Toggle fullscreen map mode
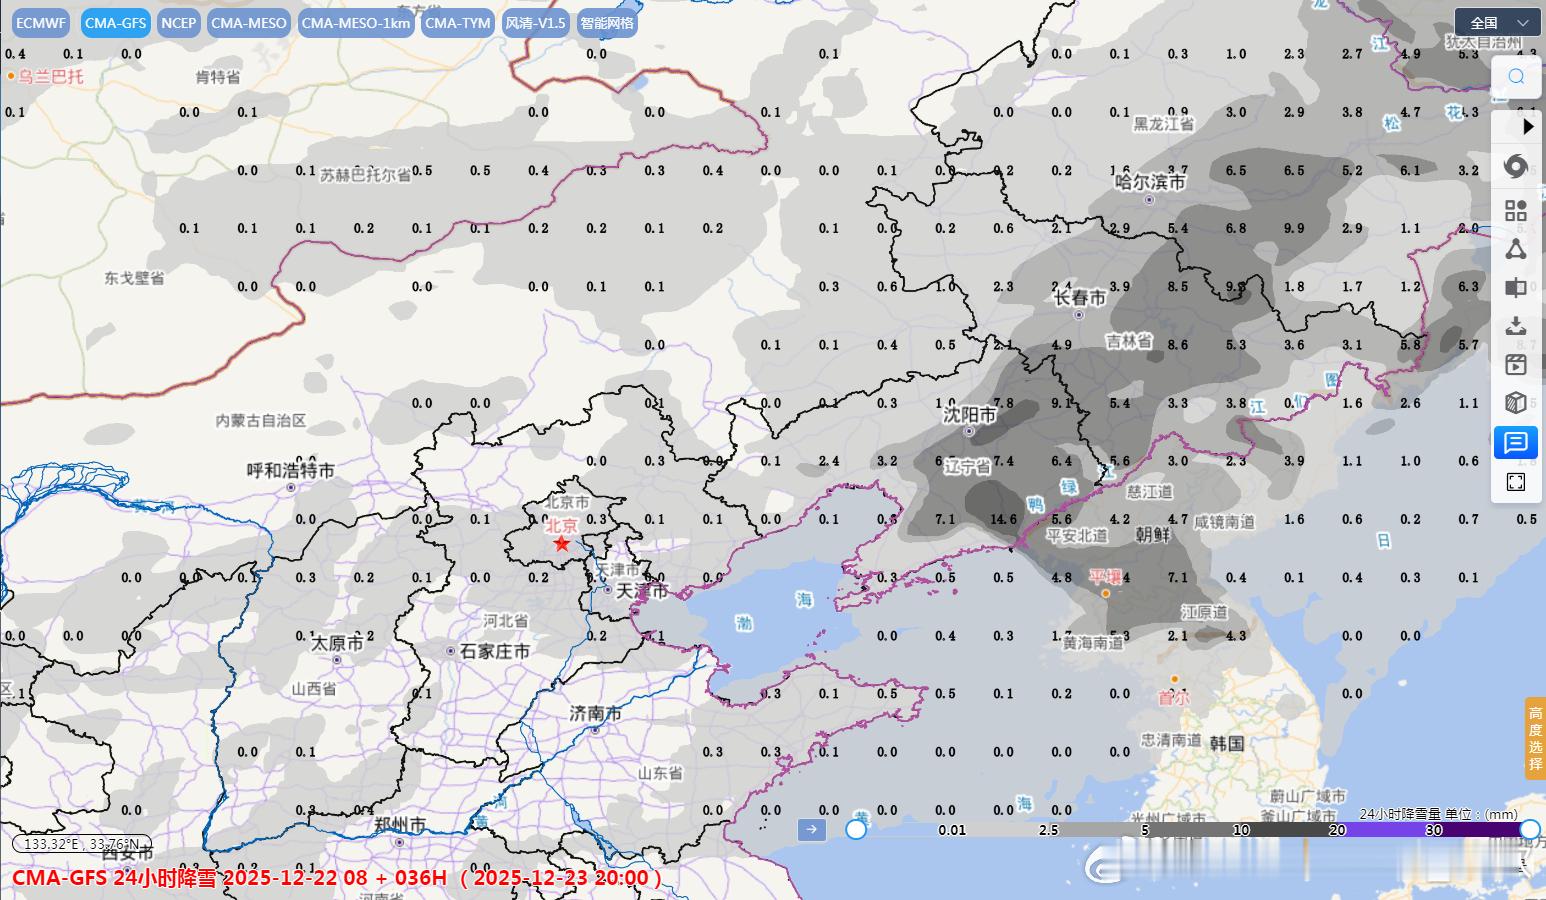The height and width of the screenshot is (900, 1546). (1516, 481)
